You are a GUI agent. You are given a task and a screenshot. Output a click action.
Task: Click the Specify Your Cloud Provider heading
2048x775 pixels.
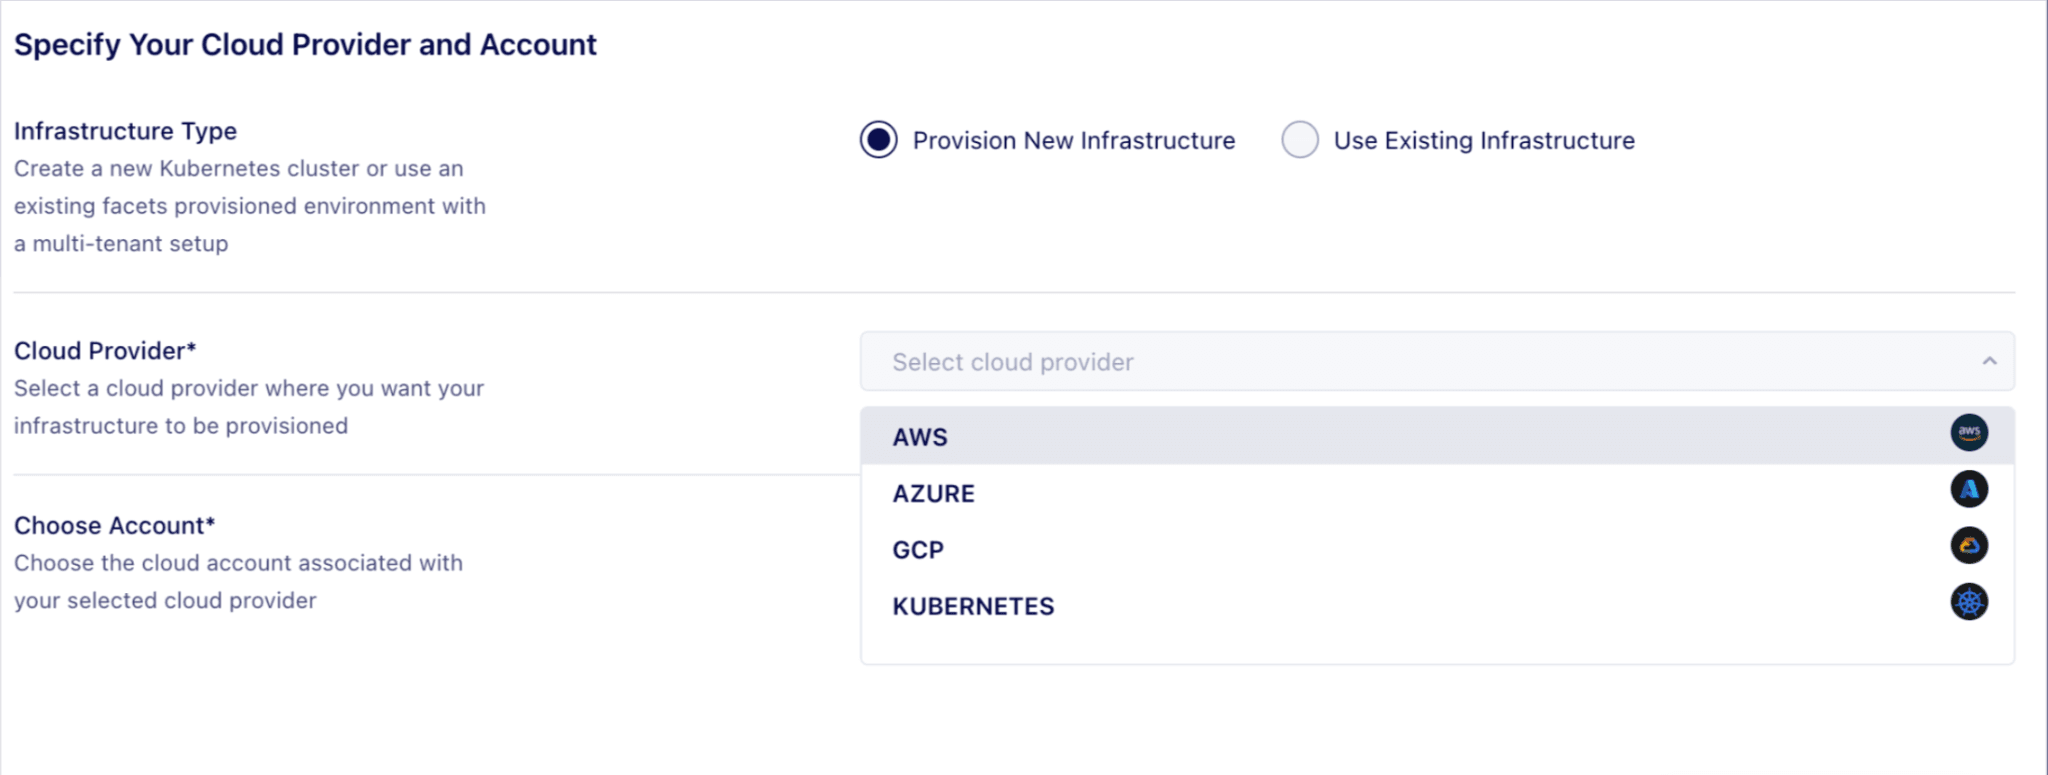[x=304, y=44]
